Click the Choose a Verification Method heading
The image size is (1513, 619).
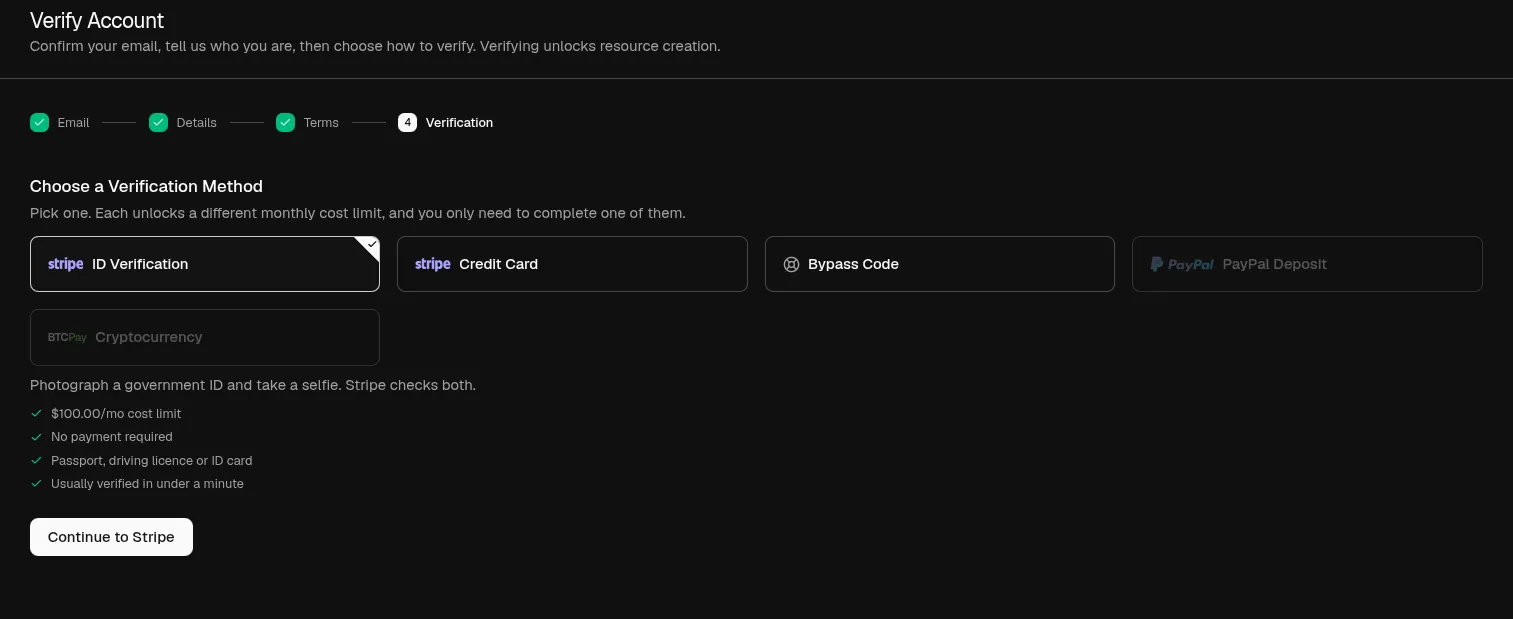(x=146, y=186)
